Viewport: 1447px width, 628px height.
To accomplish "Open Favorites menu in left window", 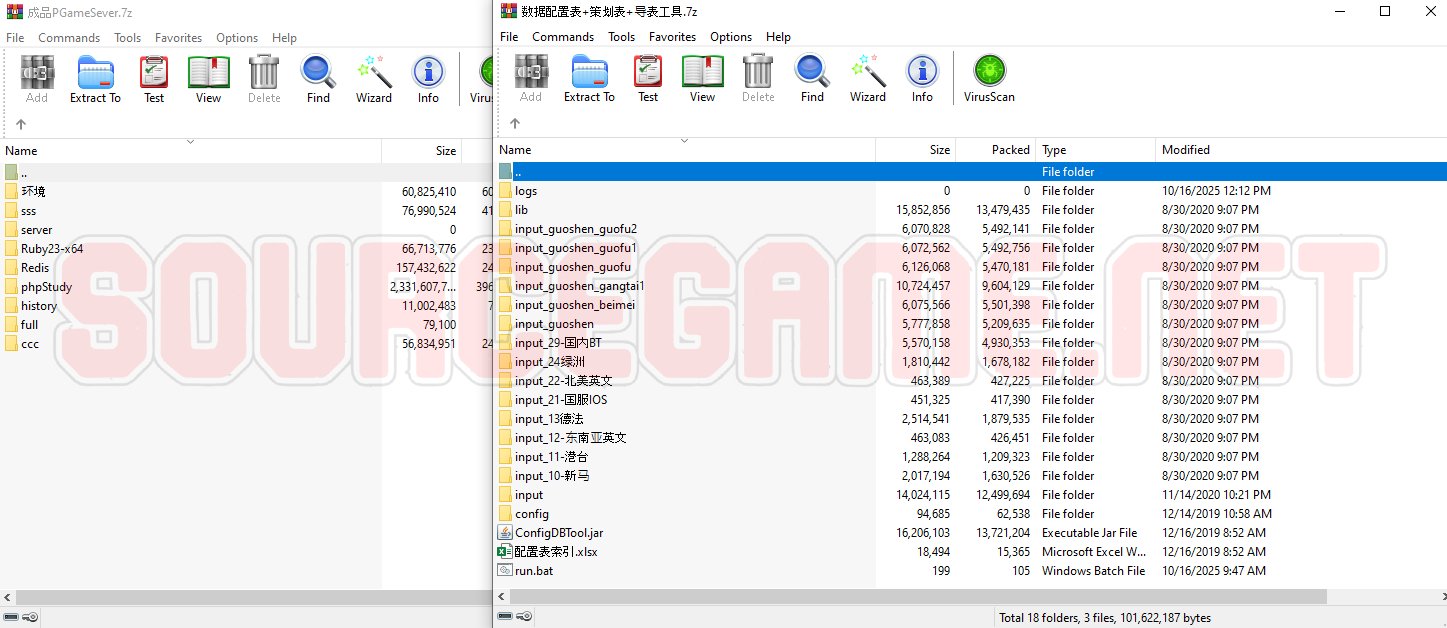I will click(178, 38).
